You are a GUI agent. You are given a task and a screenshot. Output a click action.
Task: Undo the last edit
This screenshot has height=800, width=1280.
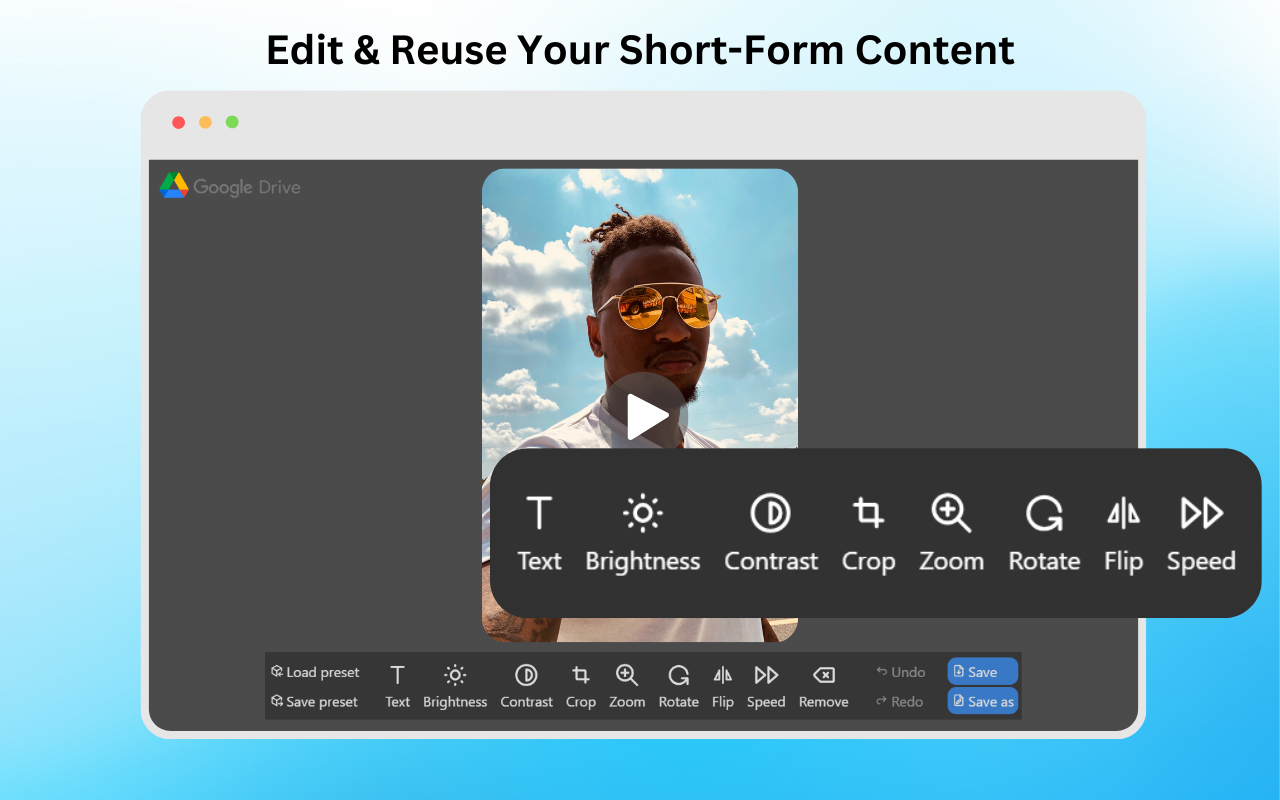coord(899,671)
